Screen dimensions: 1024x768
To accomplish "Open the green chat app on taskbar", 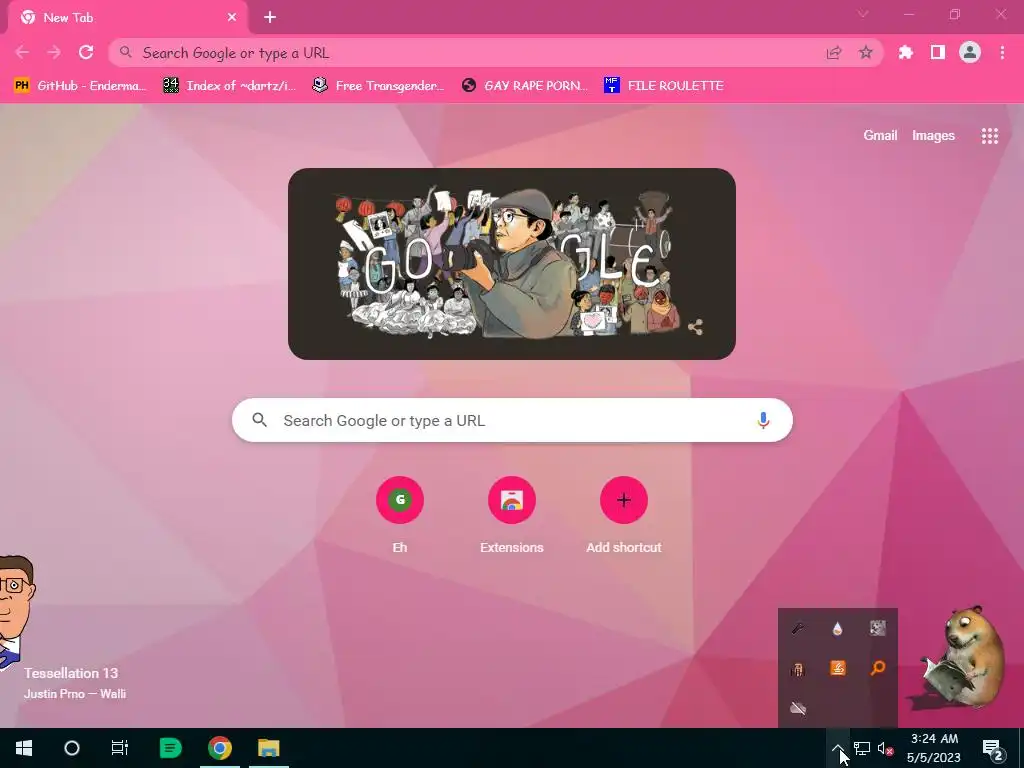I will pos(170,748).
